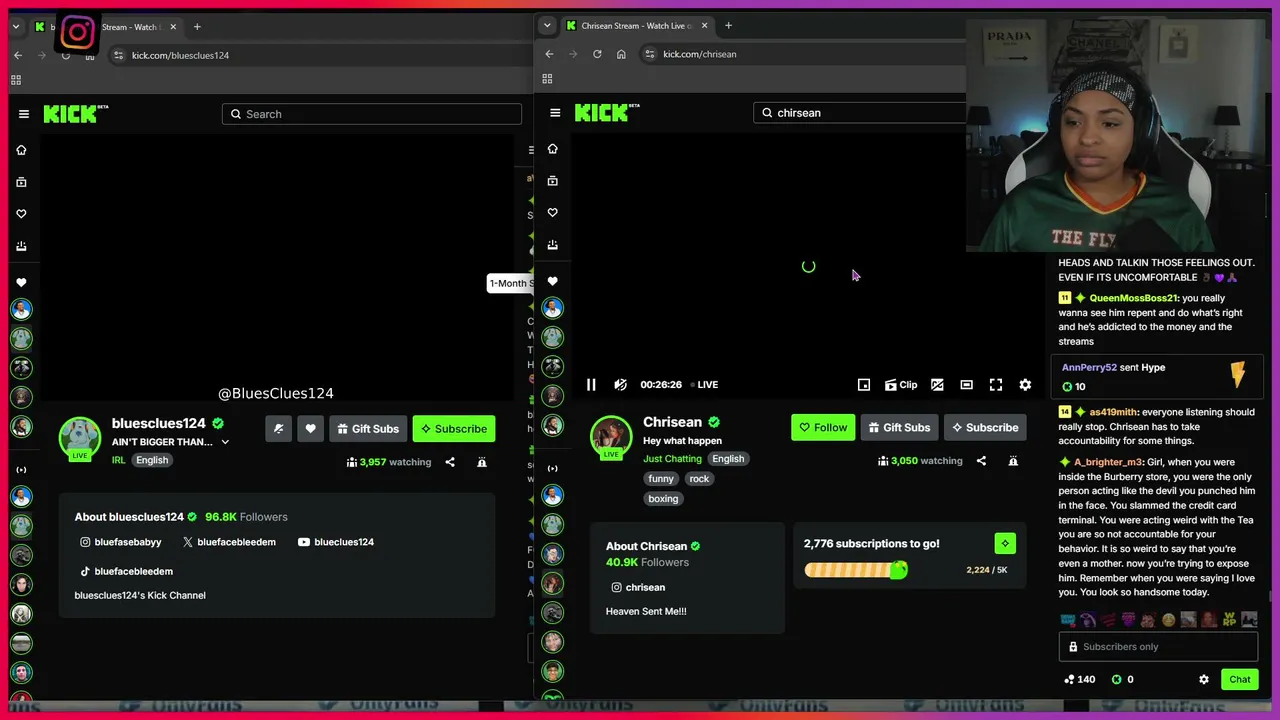The height and width of the screenshot is (720, 1280).
Task: Open Following heart icon in Chrisean sidebar
Action: pos(552,213)
